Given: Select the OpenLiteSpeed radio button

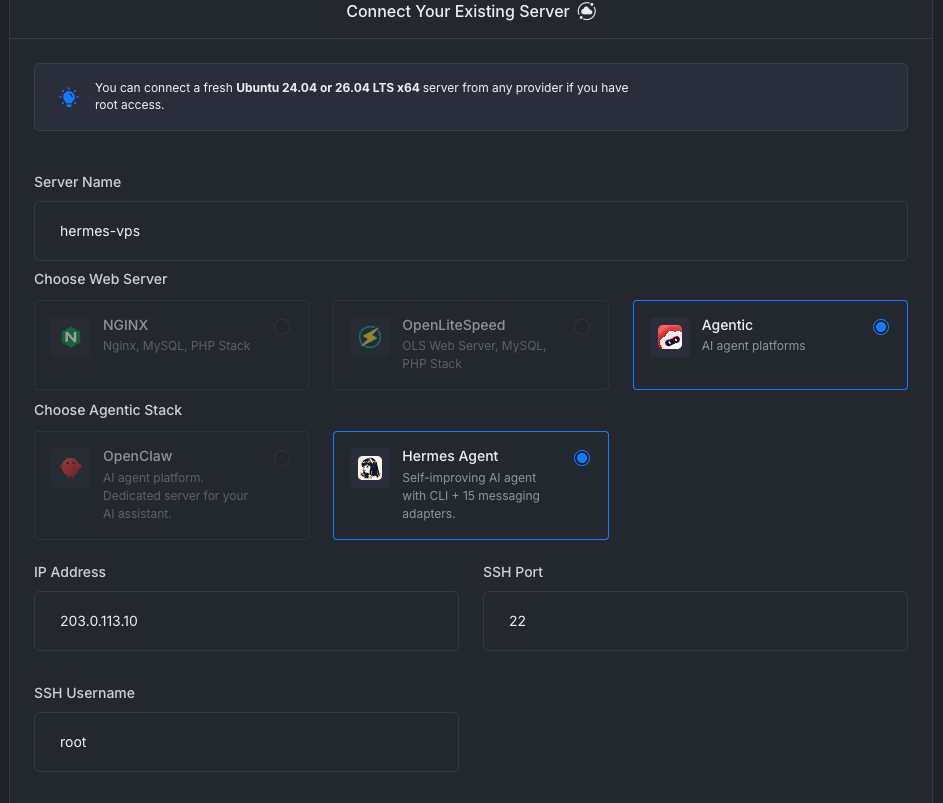Looking at the screenshot, I should tap(582, 327).
